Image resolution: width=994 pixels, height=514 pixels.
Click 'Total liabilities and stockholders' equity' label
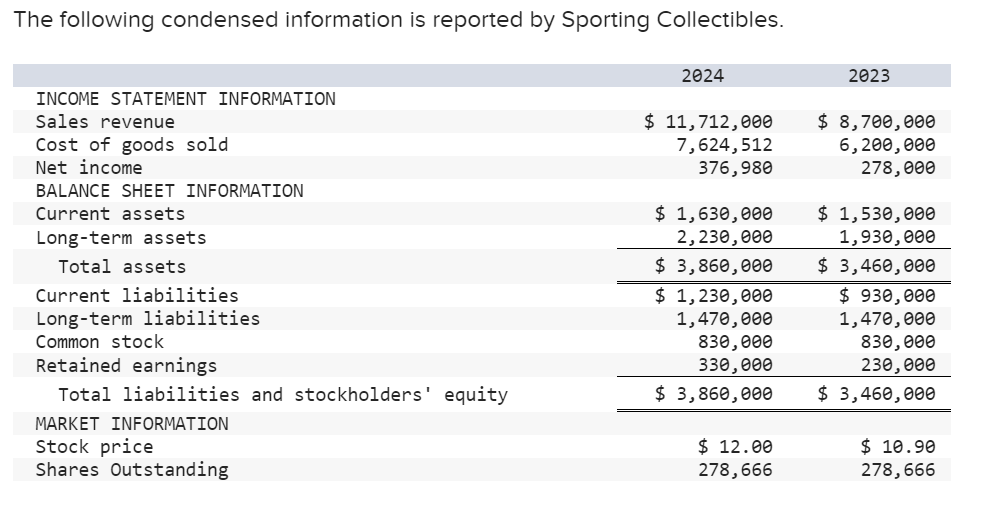(283, 395)
